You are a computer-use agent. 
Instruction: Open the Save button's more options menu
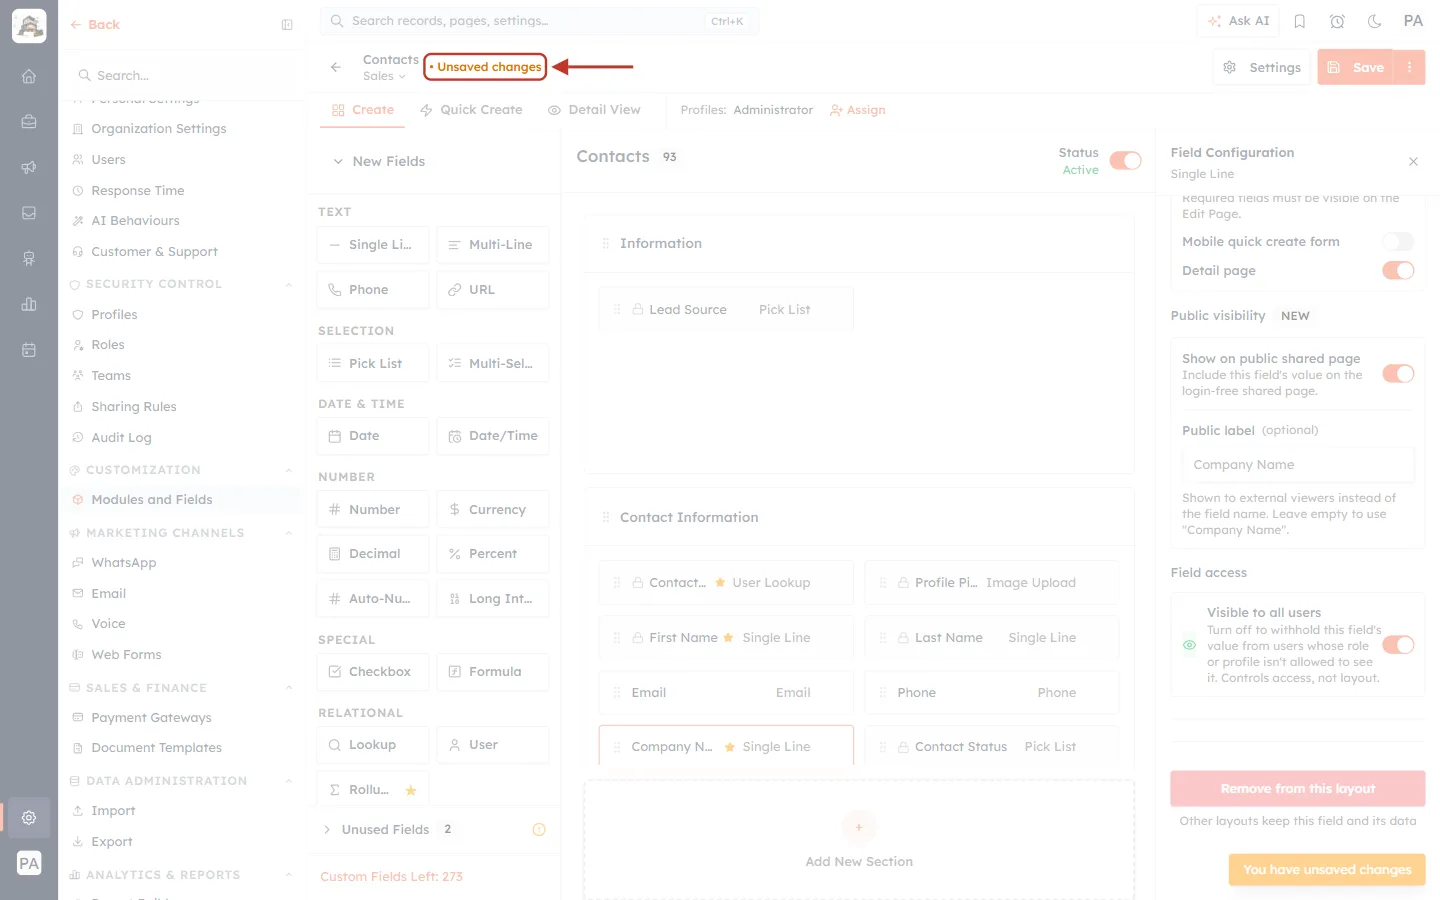point(1410,67)
